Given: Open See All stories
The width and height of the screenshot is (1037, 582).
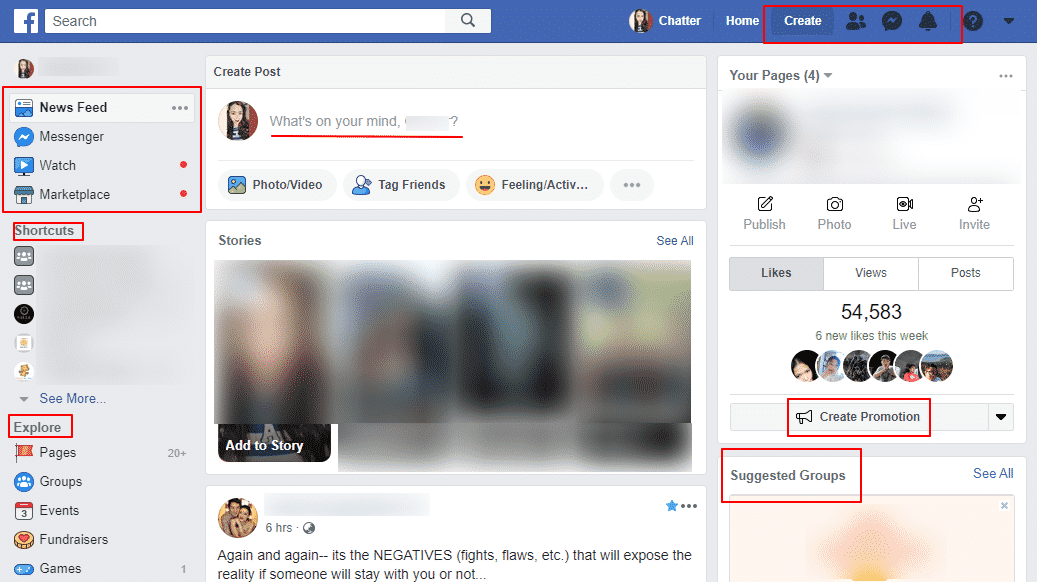Looking at the screenshot, I should tap(674, 240).
